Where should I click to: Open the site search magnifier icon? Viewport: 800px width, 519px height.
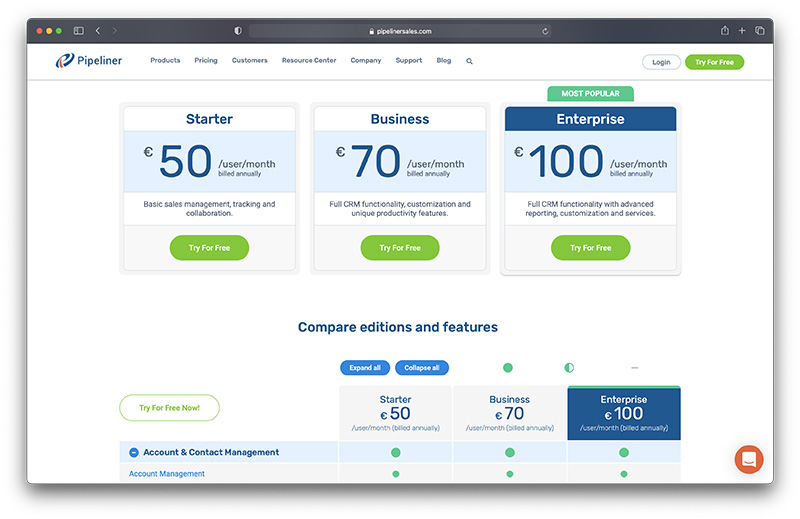tap(469, 61)
